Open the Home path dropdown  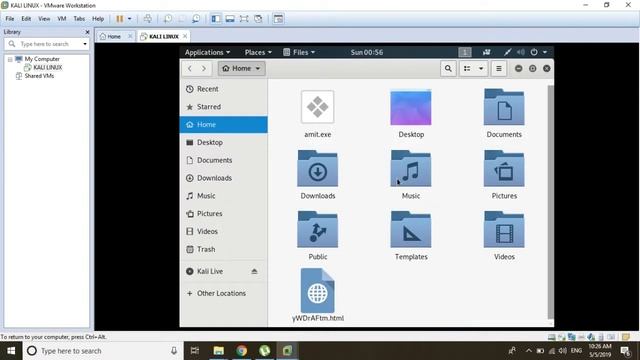(241, 69)
